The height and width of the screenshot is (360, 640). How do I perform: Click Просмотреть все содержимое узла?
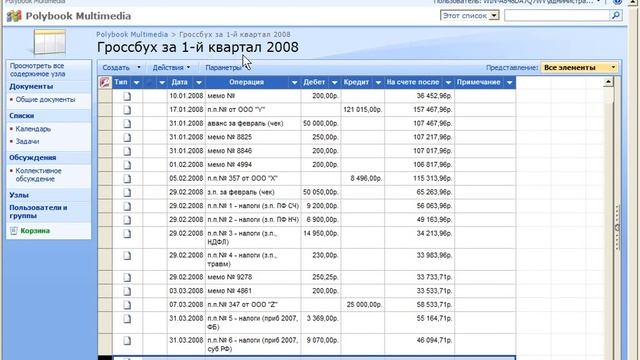click(37, 70)
